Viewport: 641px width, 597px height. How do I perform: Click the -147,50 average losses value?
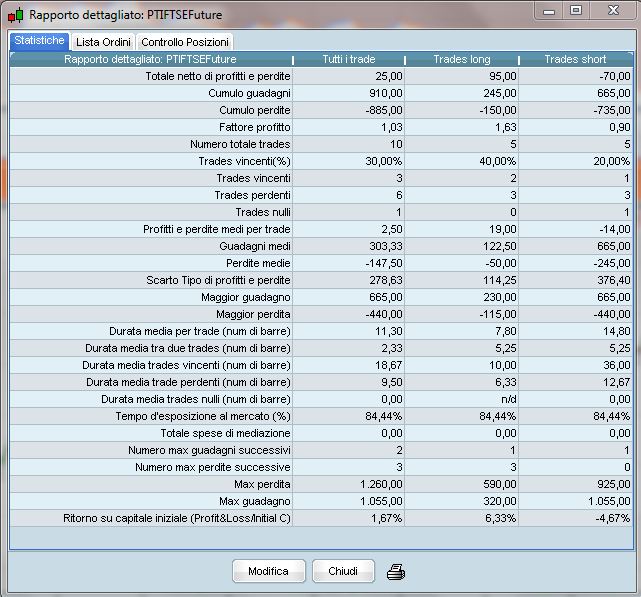(384, 263)
